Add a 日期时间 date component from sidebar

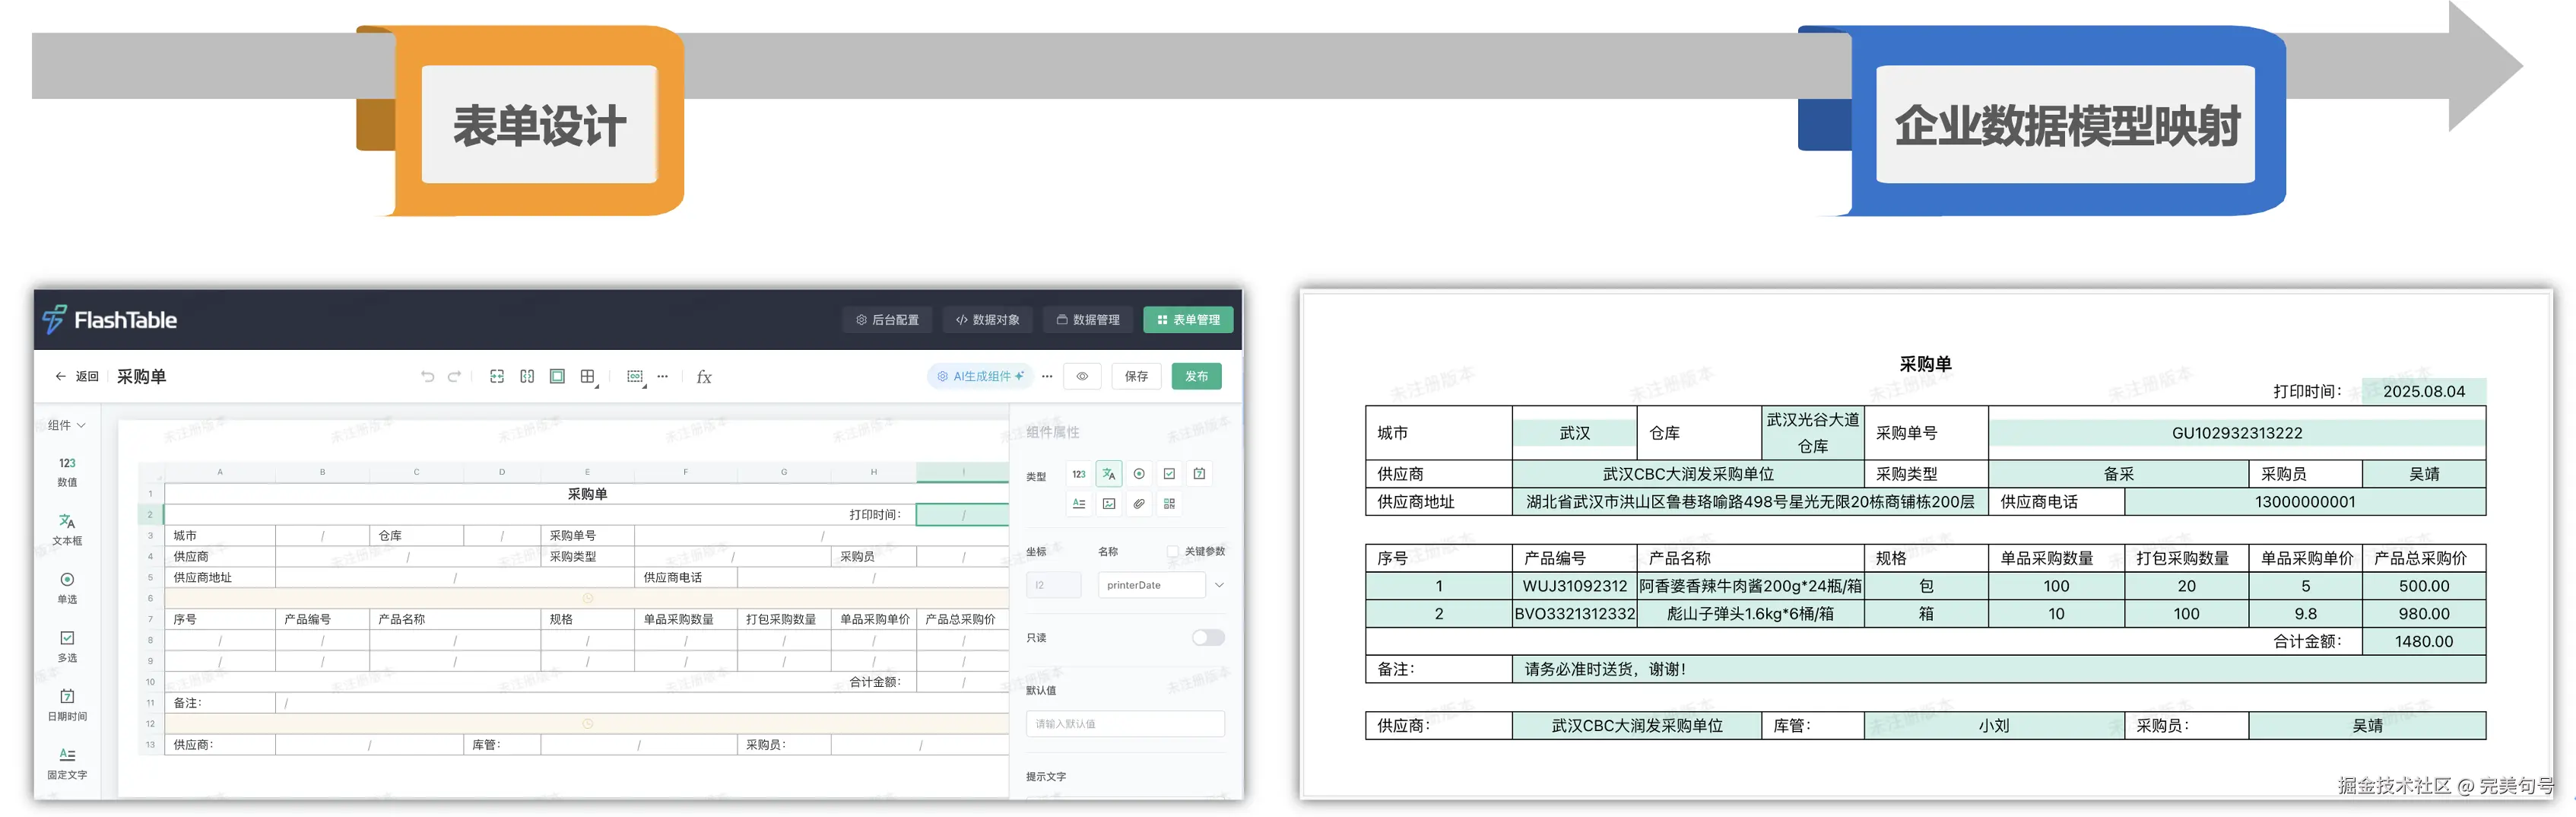[67, 705]
